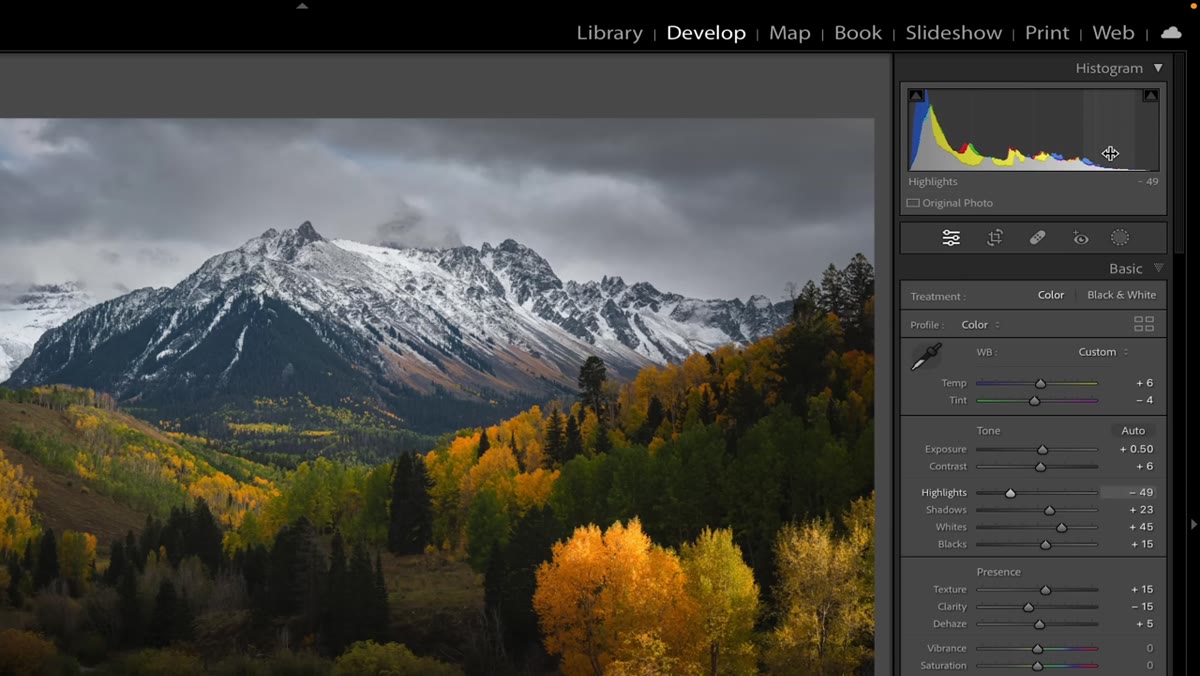
Task: Open the Masking tool
Action: 1120,238
